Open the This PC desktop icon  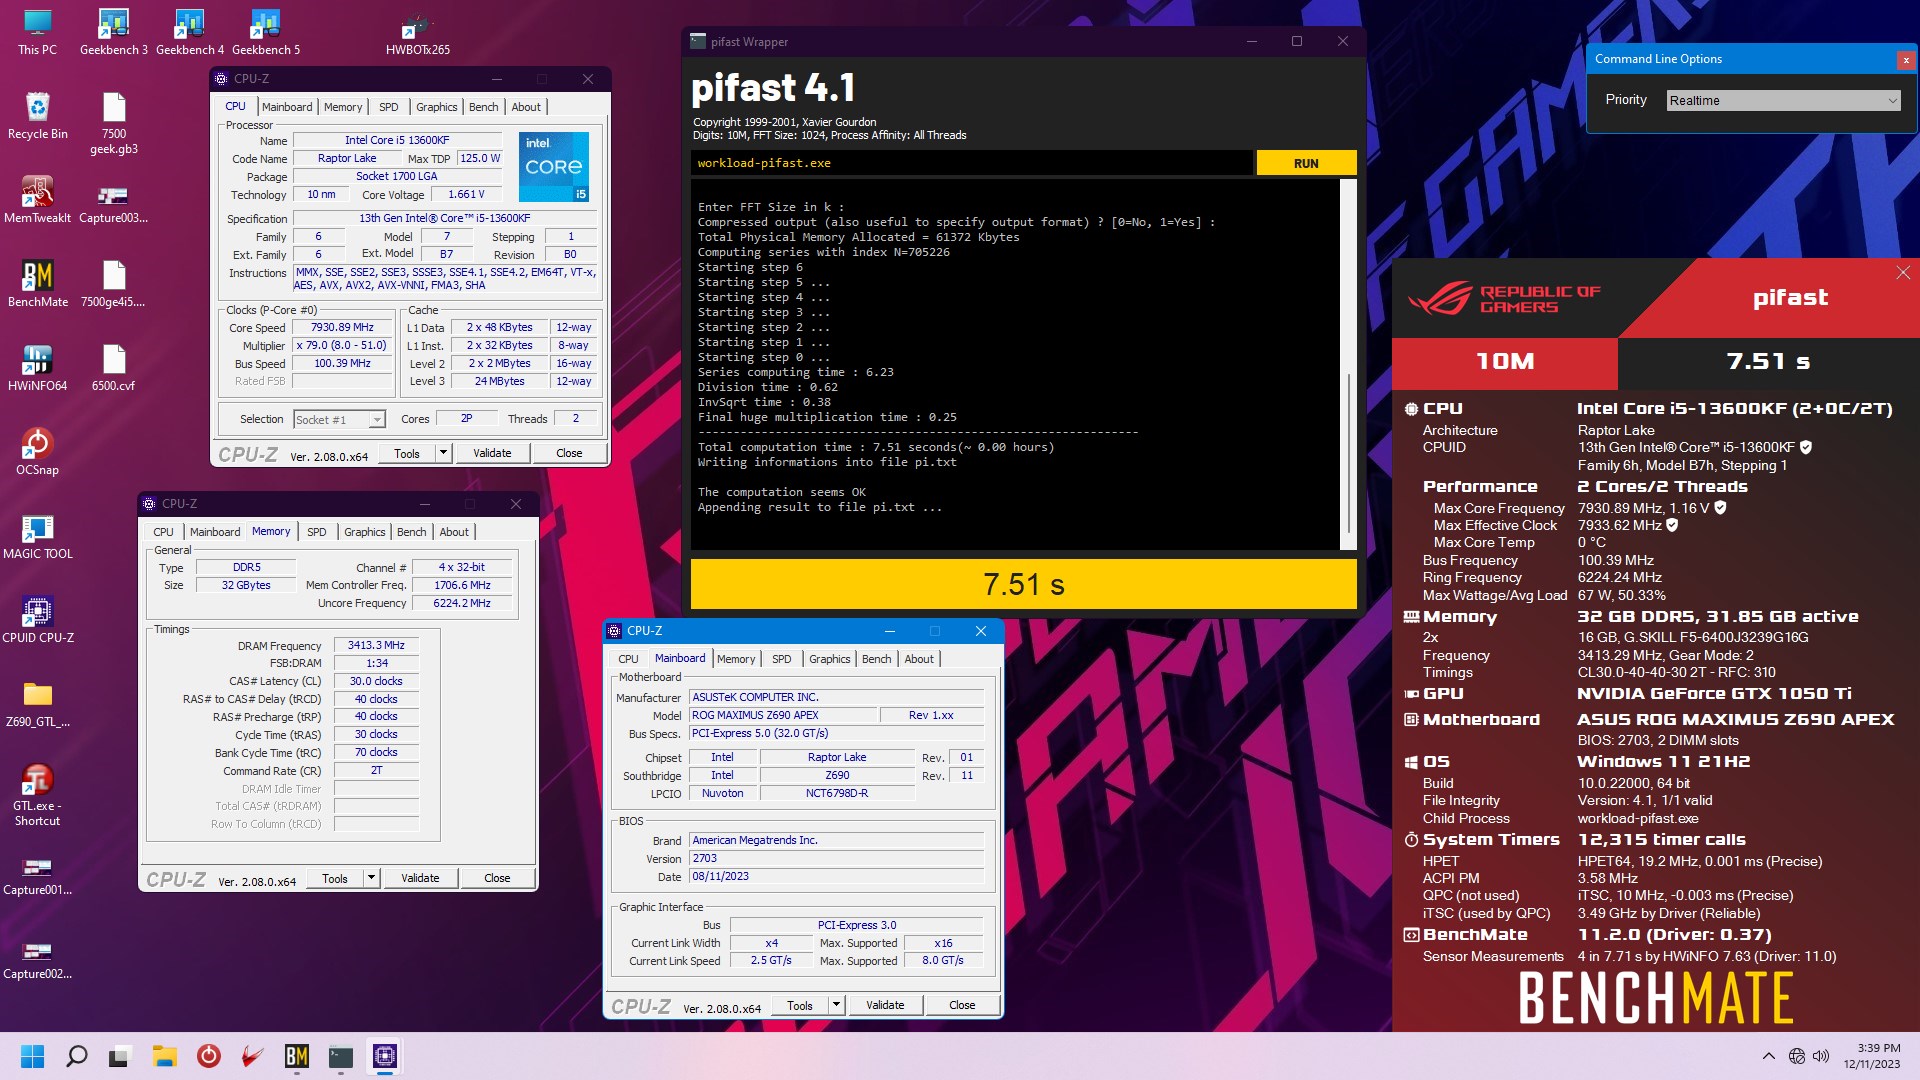click(37, 32)
